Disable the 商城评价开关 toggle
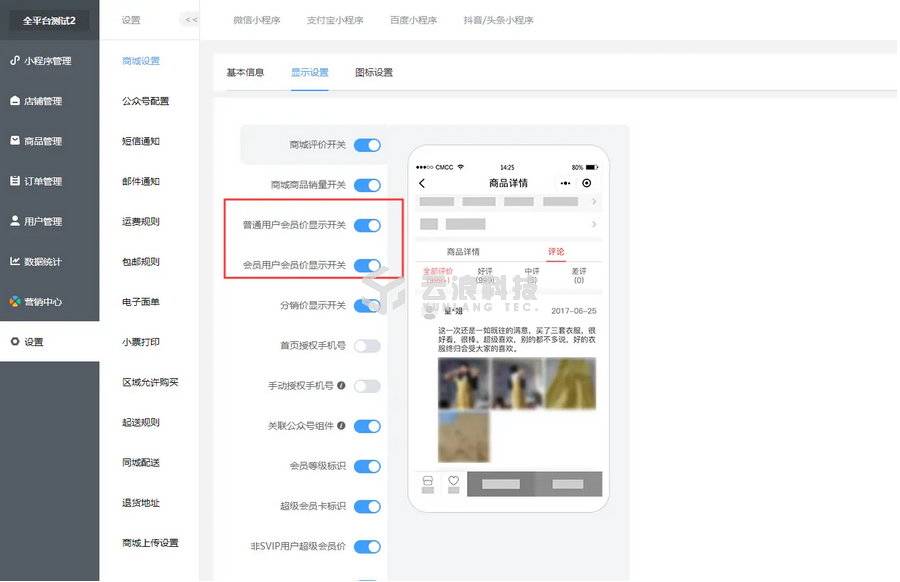The width and height of the screenshot is (900, 582). pyautogui.click(x=367, y=145)
